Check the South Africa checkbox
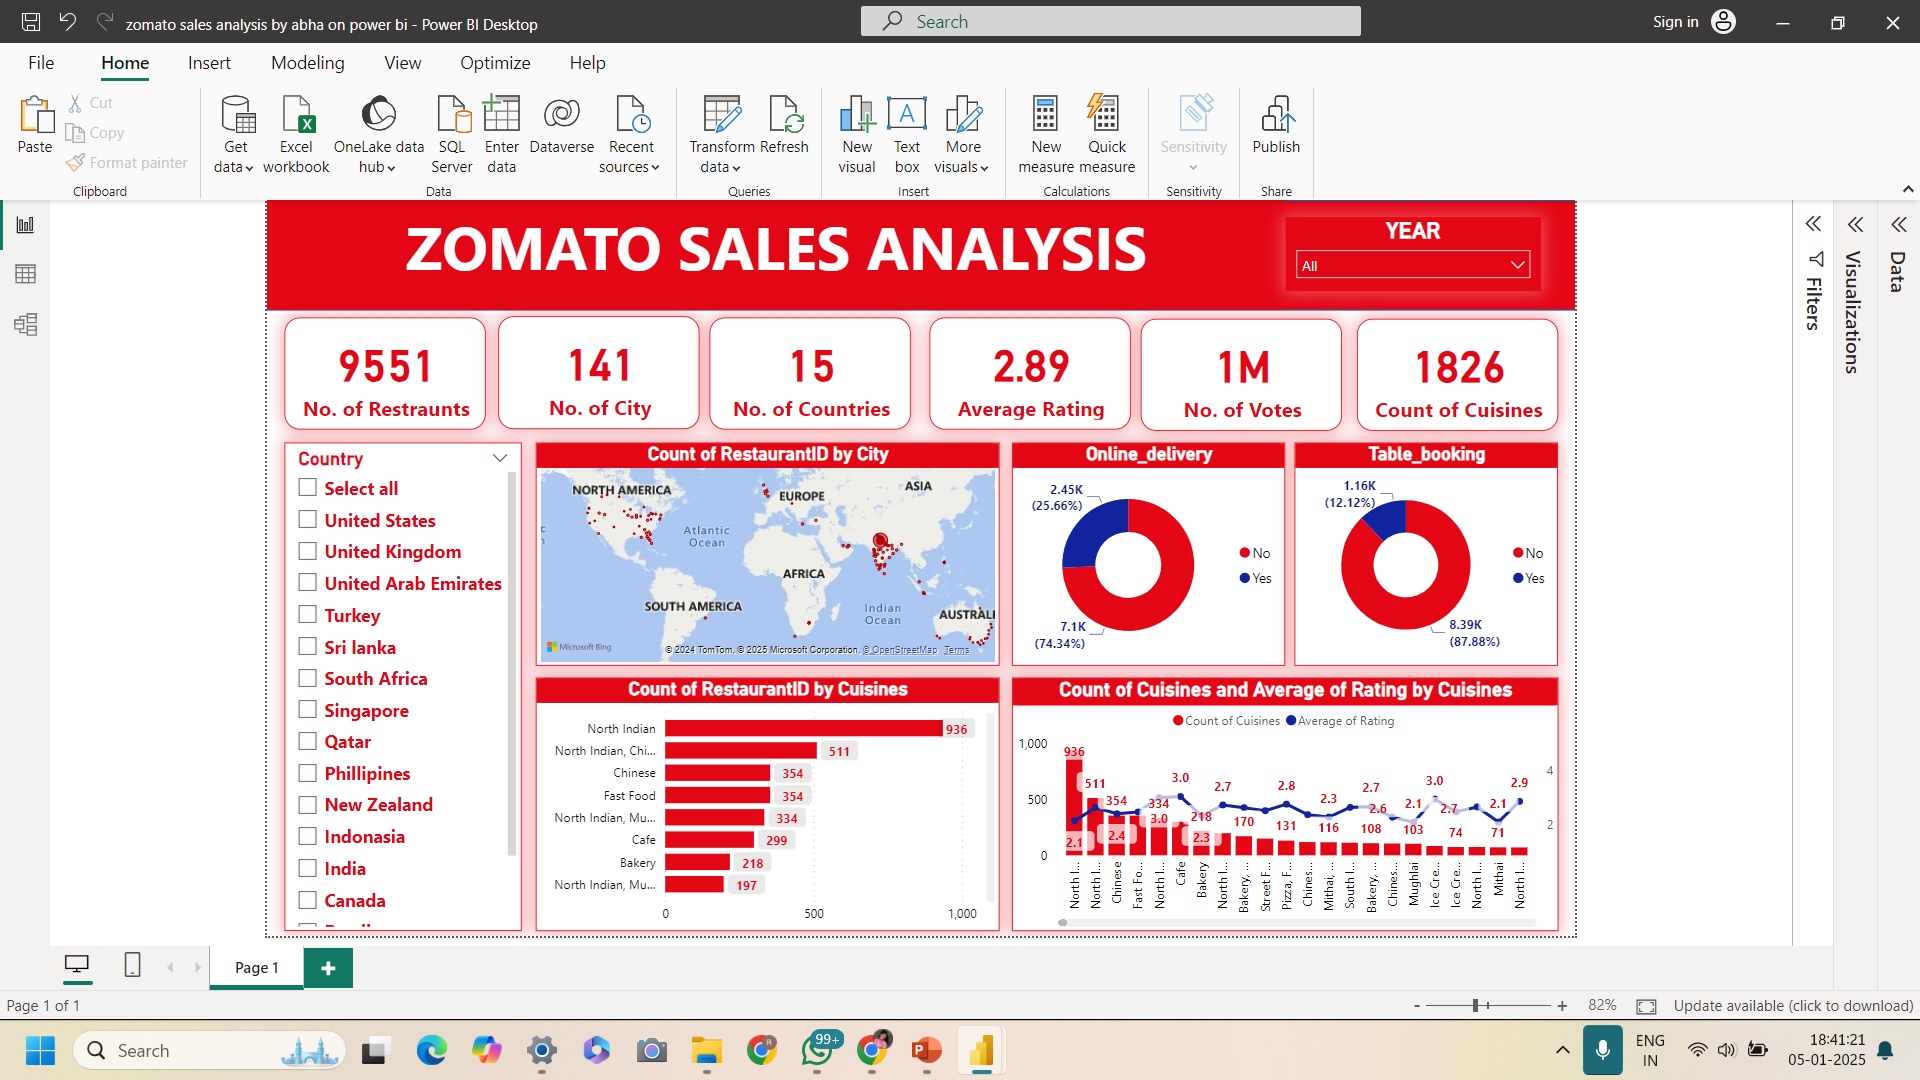The image size is (1920, 1080). pos(308,677)
